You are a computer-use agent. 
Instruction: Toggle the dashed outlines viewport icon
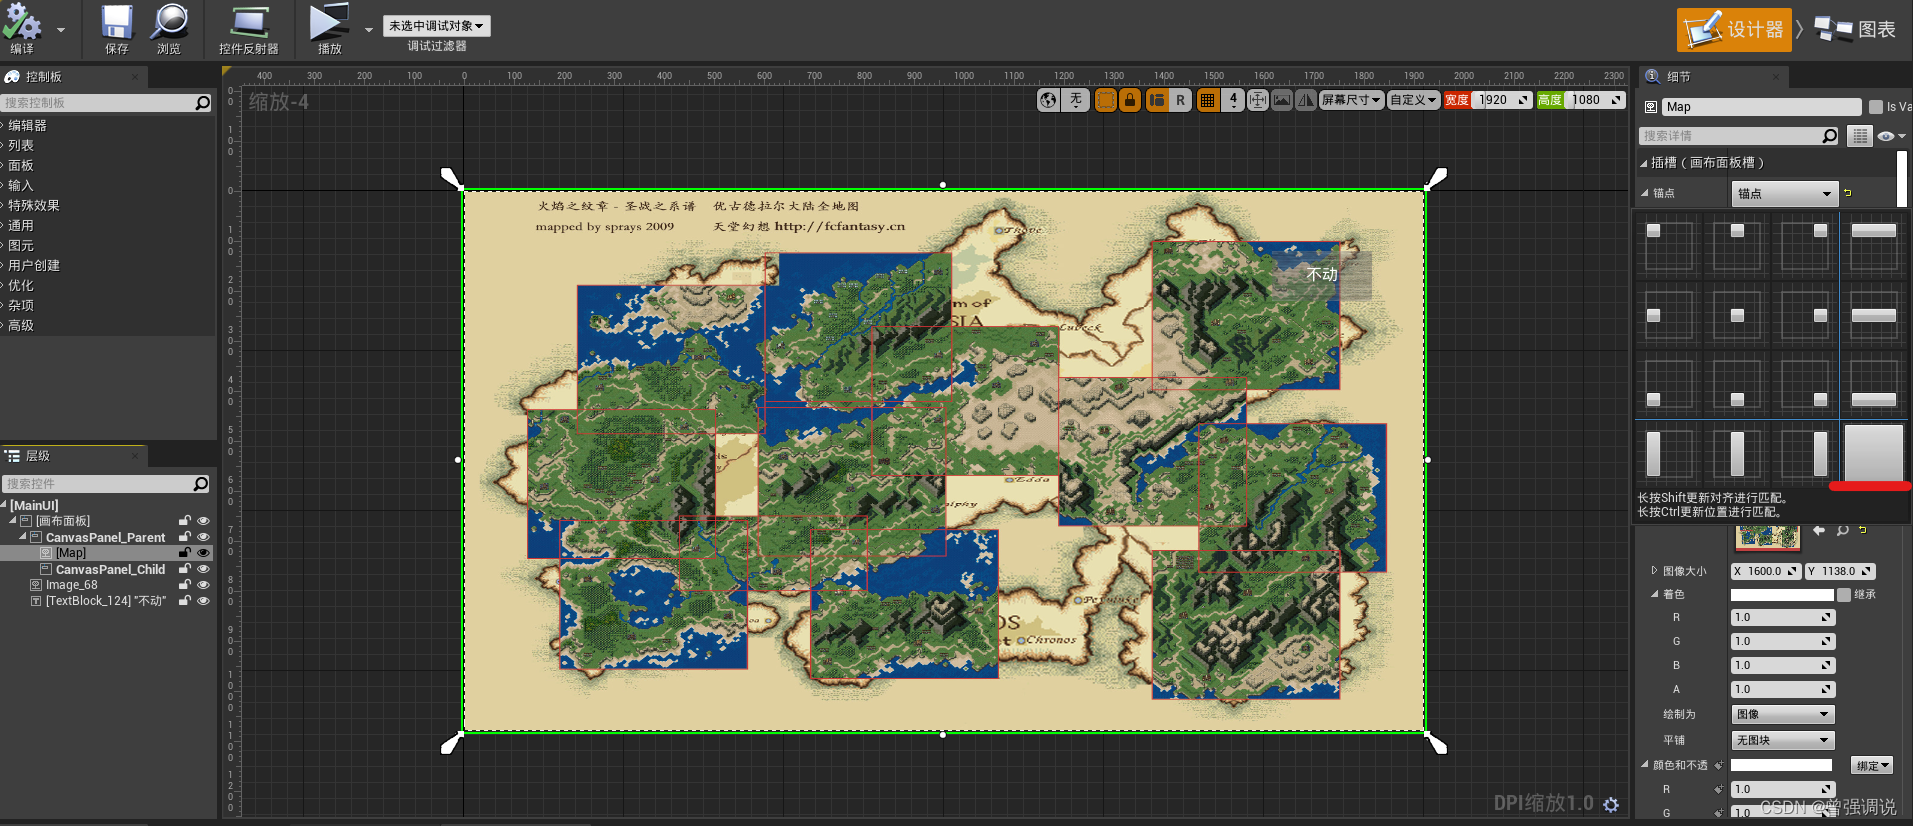(x=1105, y=100)
